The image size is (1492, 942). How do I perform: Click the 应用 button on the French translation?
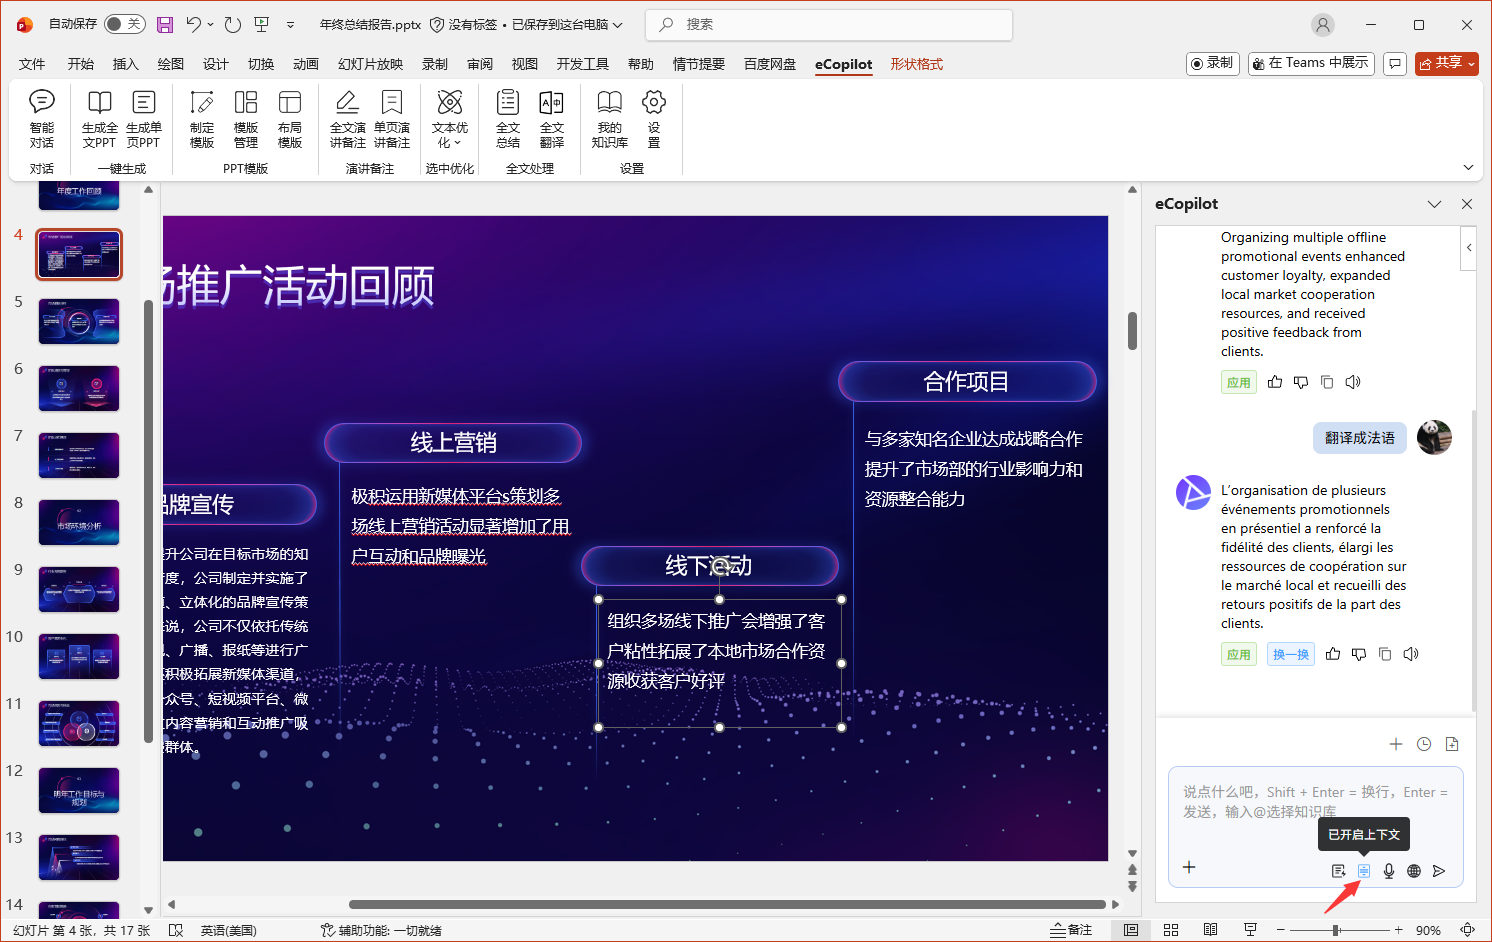[1239, 653]
